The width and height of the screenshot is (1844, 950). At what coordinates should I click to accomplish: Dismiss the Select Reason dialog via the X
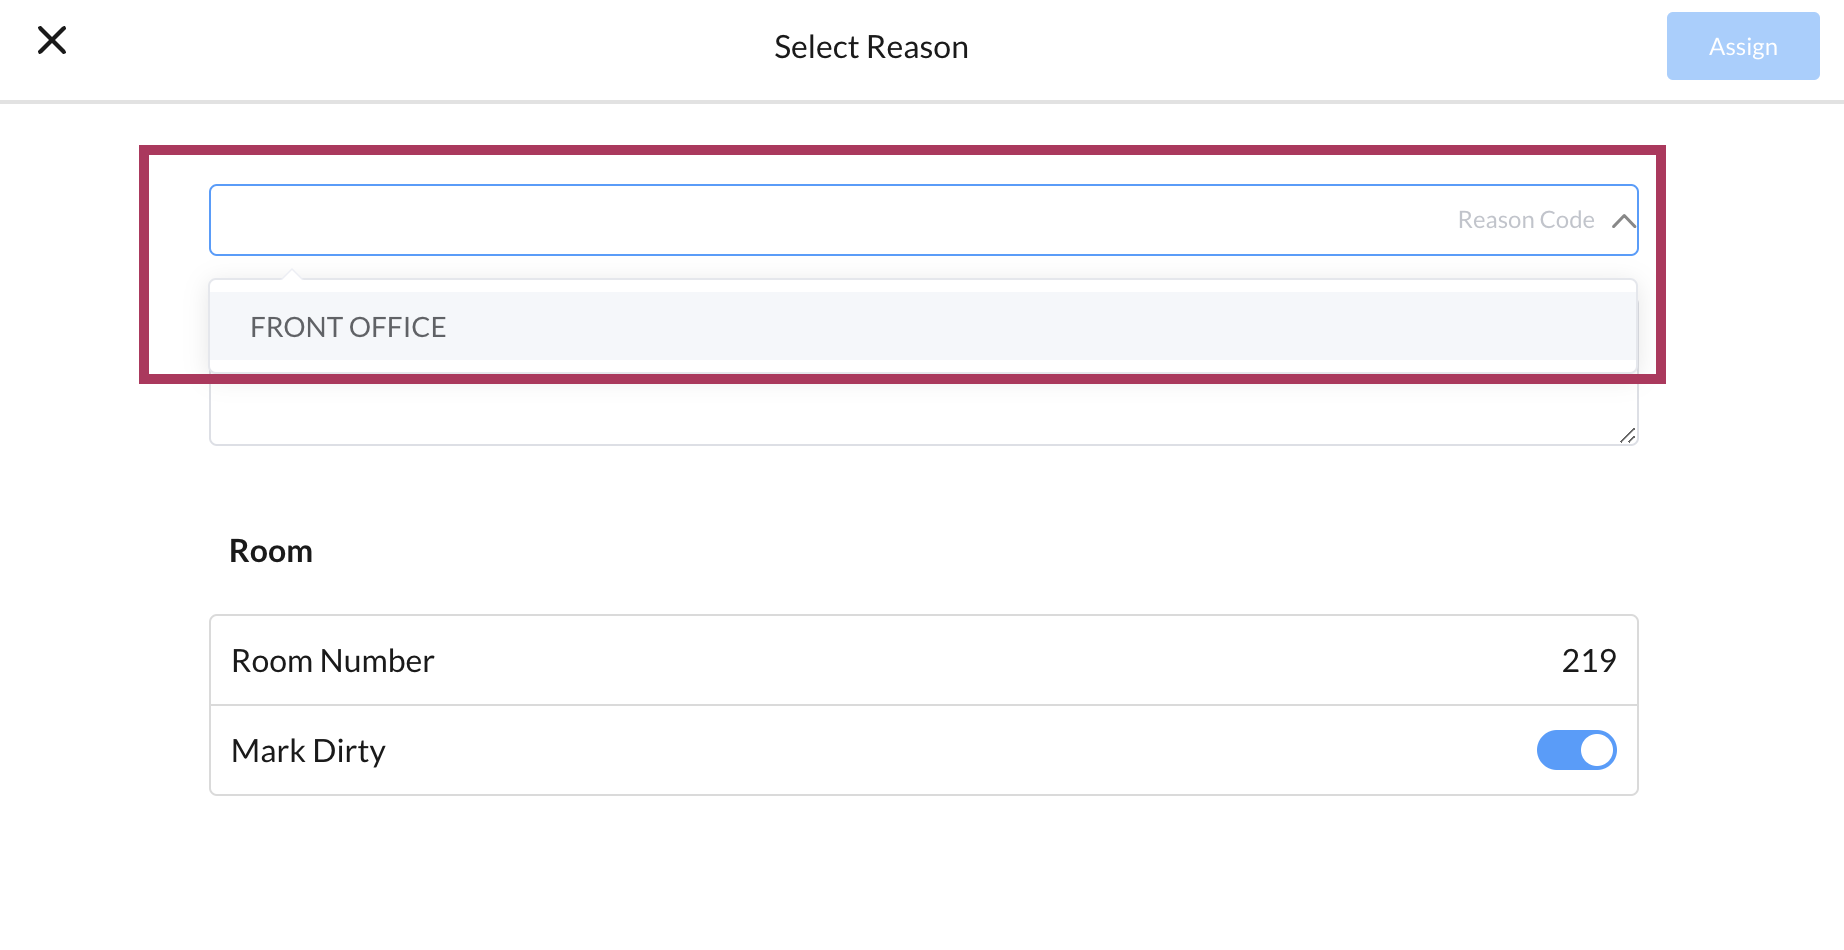click(x=52, y=40)
